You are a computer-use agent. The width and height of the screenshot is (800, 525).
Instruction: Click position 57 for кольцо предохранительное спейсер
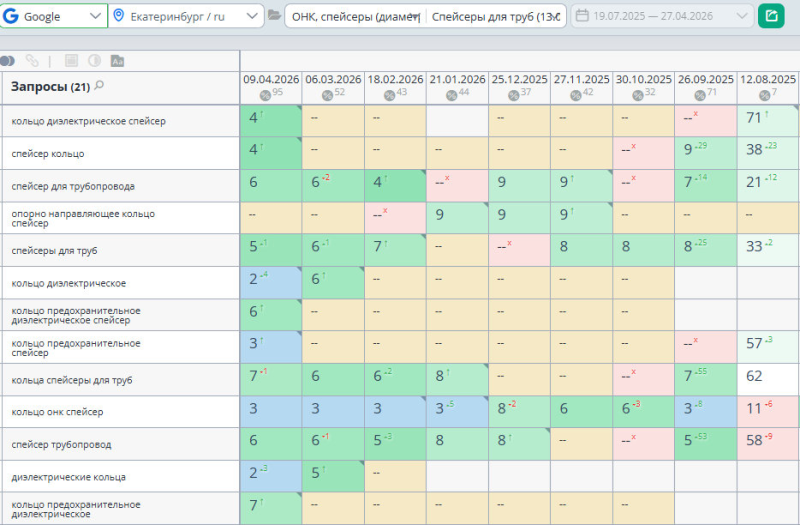(x=768, y=347)
